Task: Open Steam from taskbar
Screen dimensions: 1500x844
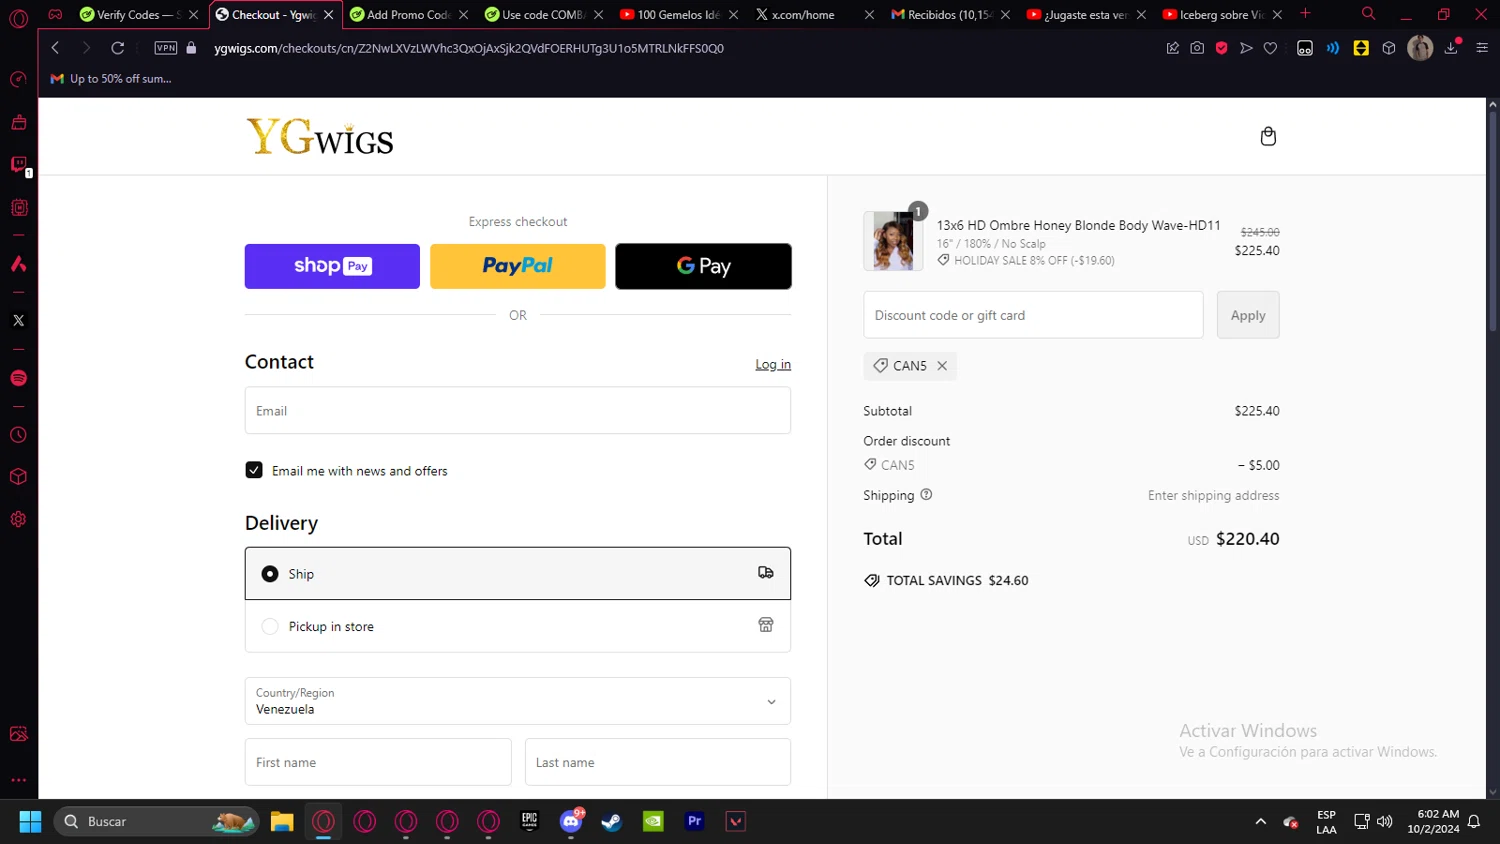Action: coord(612,822)
